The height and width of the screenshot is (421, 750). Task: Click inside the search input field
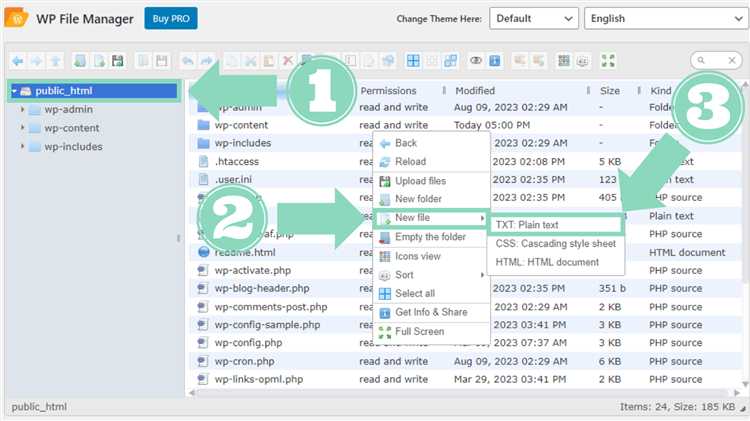tap(714, 60)
